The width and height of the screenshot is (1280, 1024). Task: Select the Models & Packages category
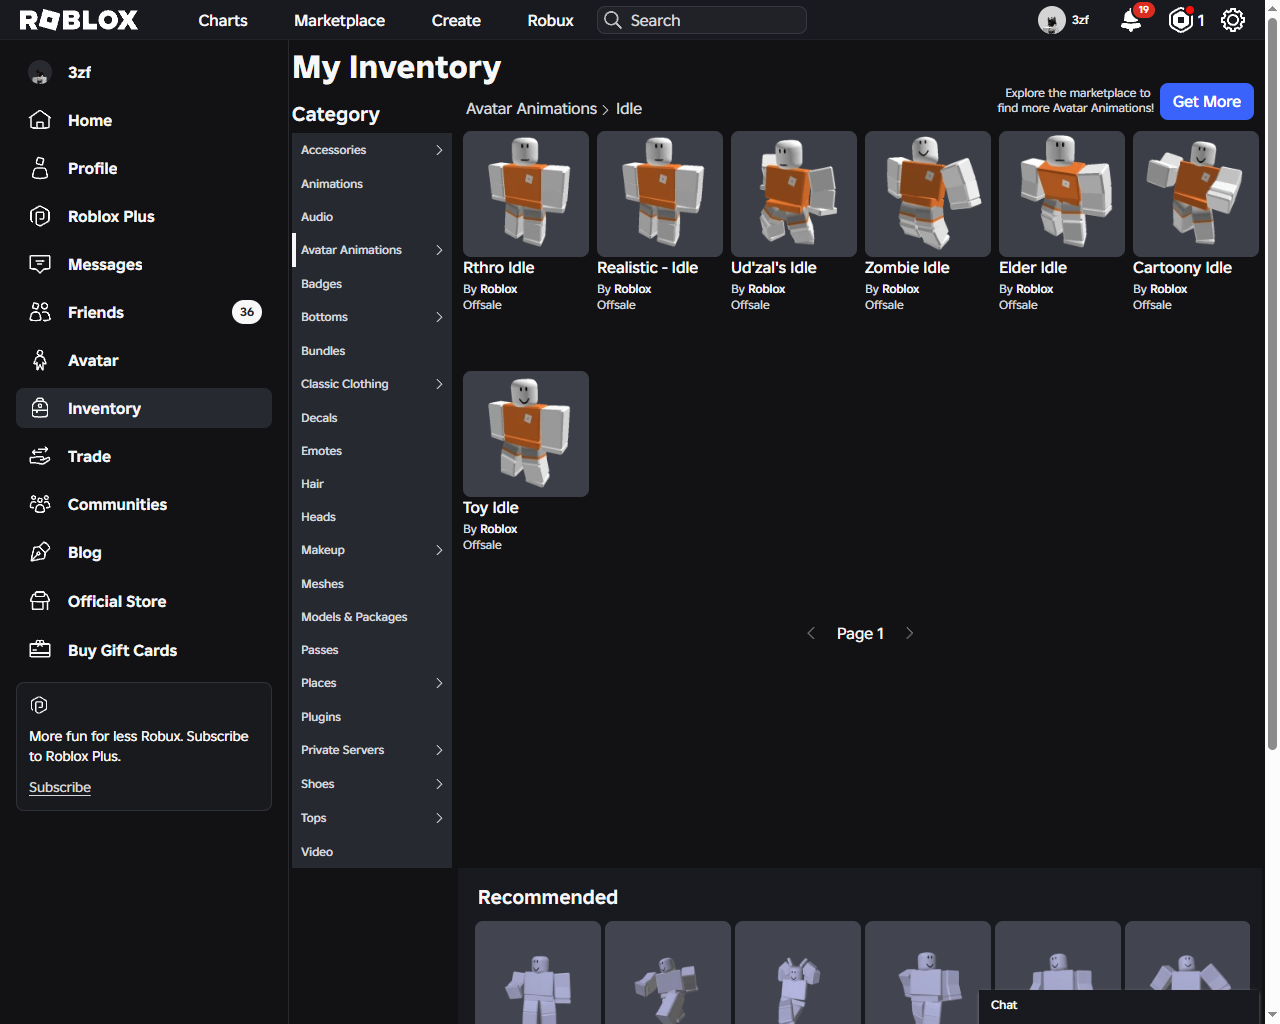(x=372, y=617)
